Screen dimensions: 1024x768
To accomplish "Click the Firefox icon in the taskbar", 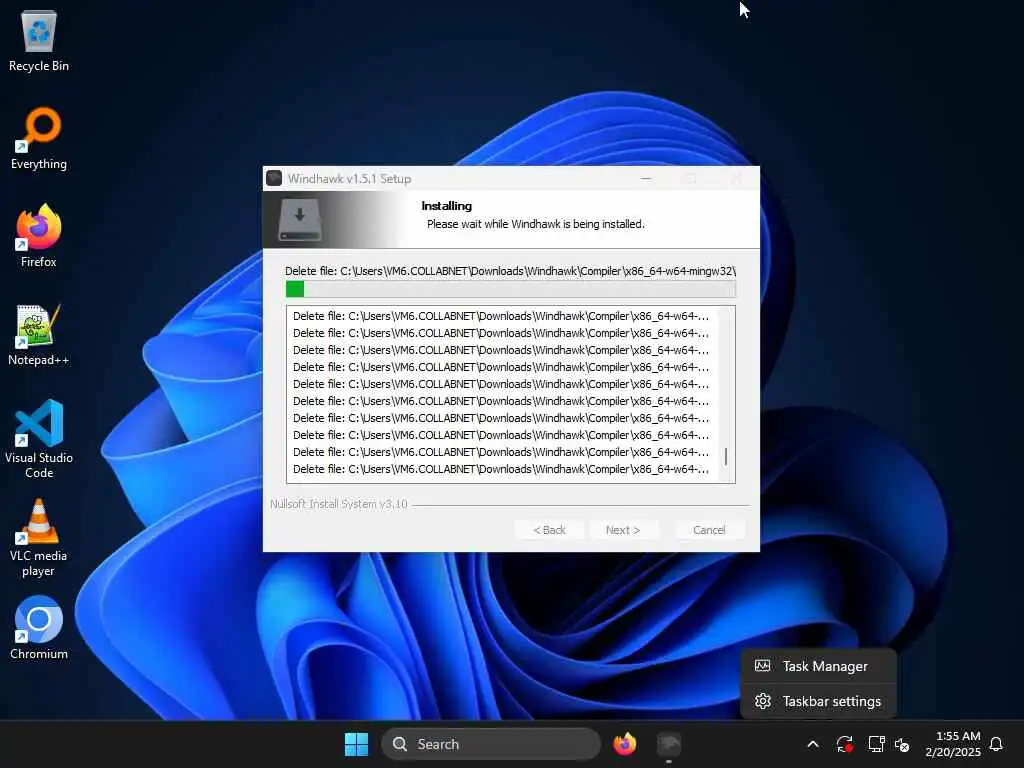I will pos(624,744).
